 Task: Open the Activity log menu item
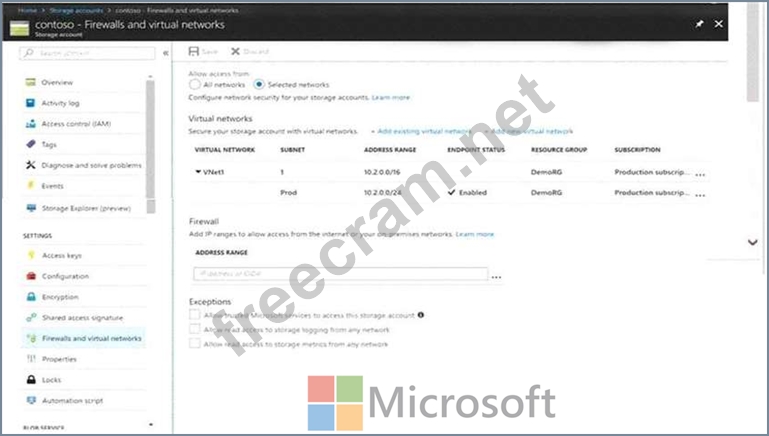(60, 103)
